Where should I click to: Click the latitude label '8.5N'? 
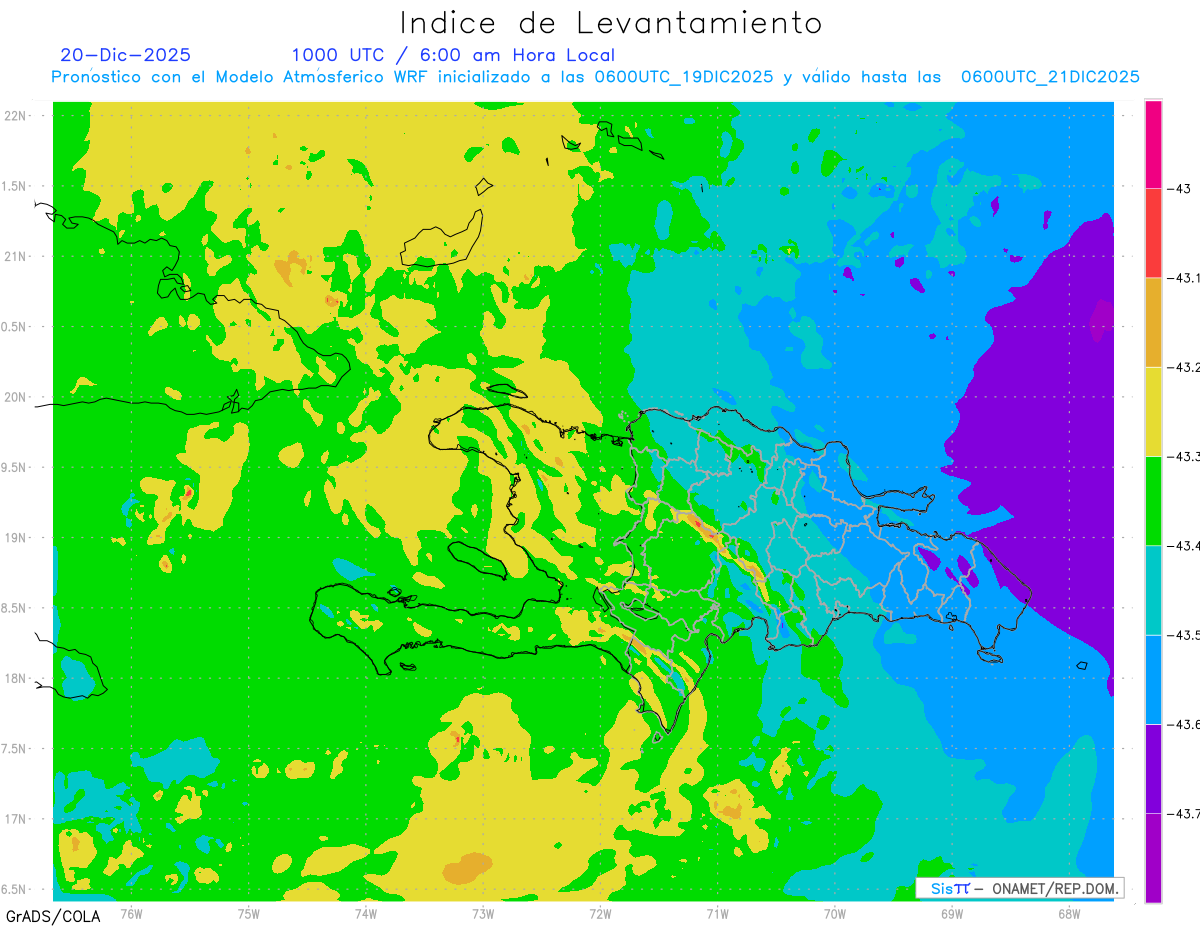pyautogui.click(x=14, y=608)
